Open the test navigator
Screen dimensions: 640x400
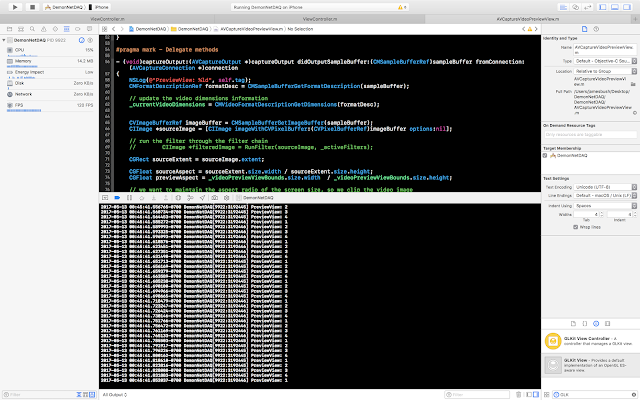tap(55, 29)
